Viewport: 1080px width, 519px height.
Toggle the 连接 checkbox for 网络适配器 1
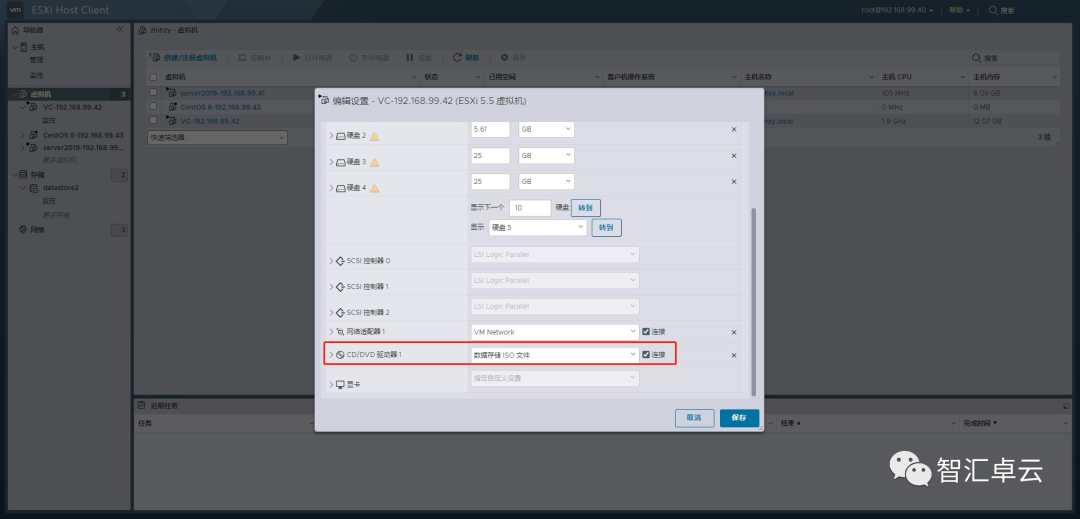[x=646, y=332]
